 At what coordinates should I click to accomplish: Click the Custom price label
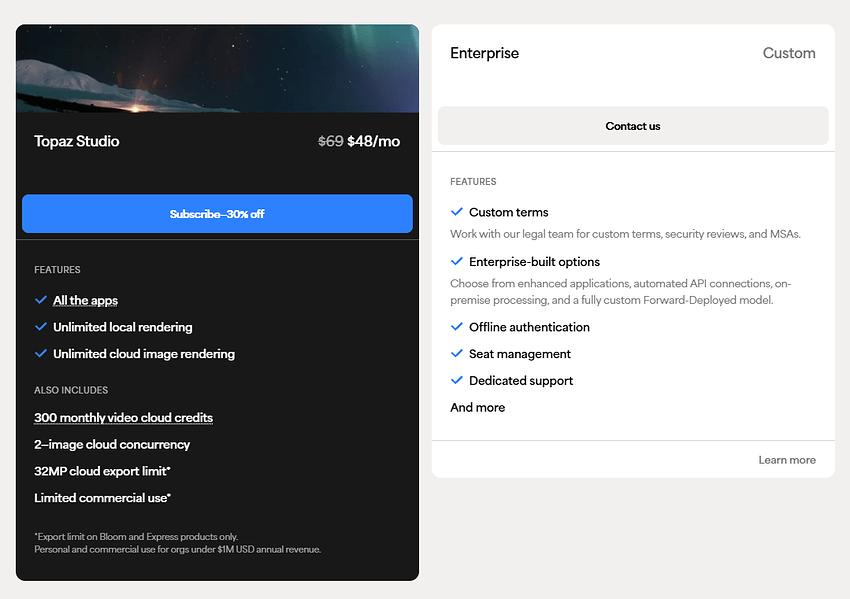pyautogui.click(x=789, y=53)
